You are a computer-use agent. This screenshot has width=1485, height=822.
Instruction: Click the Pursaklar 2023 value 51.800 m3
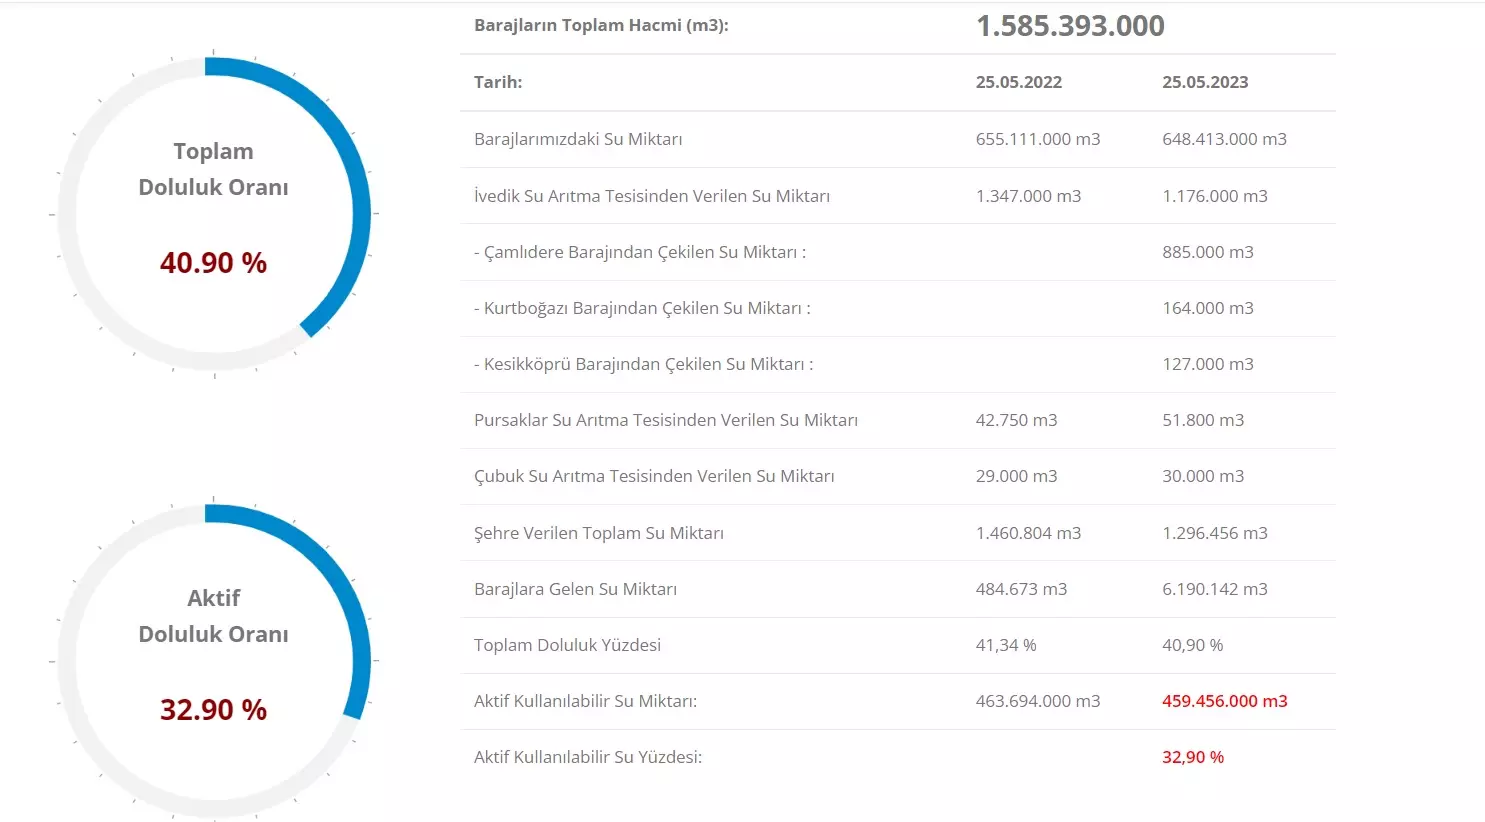(x=1202, y=420)
